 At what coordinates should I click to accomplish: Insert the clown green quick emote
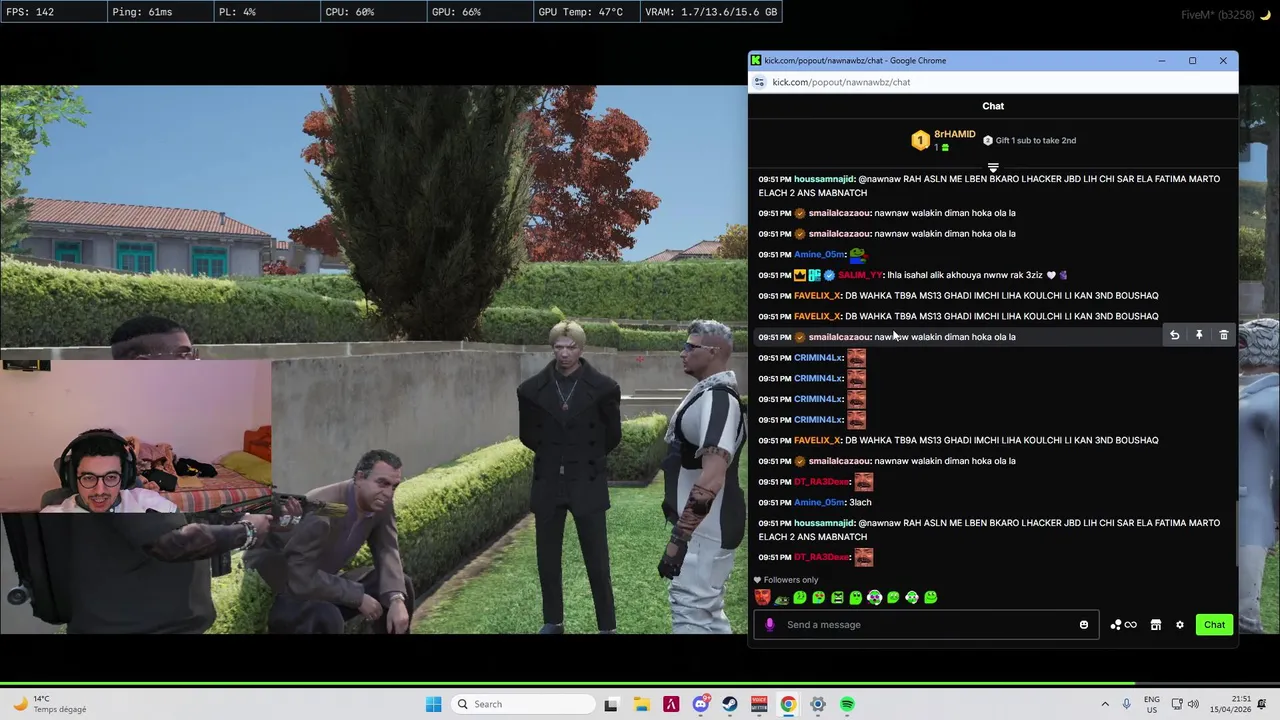click(875, 598)
